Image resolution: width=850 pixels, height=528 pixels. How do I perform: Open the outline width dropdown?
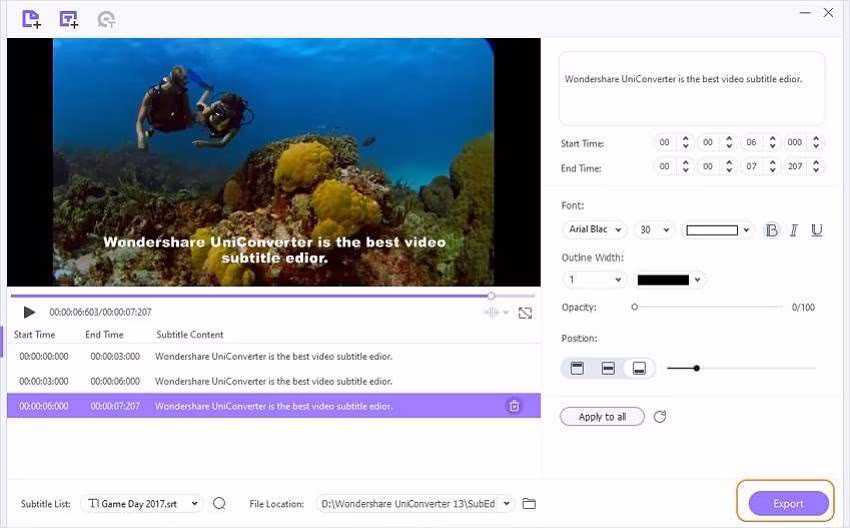[x=594, y=280]
